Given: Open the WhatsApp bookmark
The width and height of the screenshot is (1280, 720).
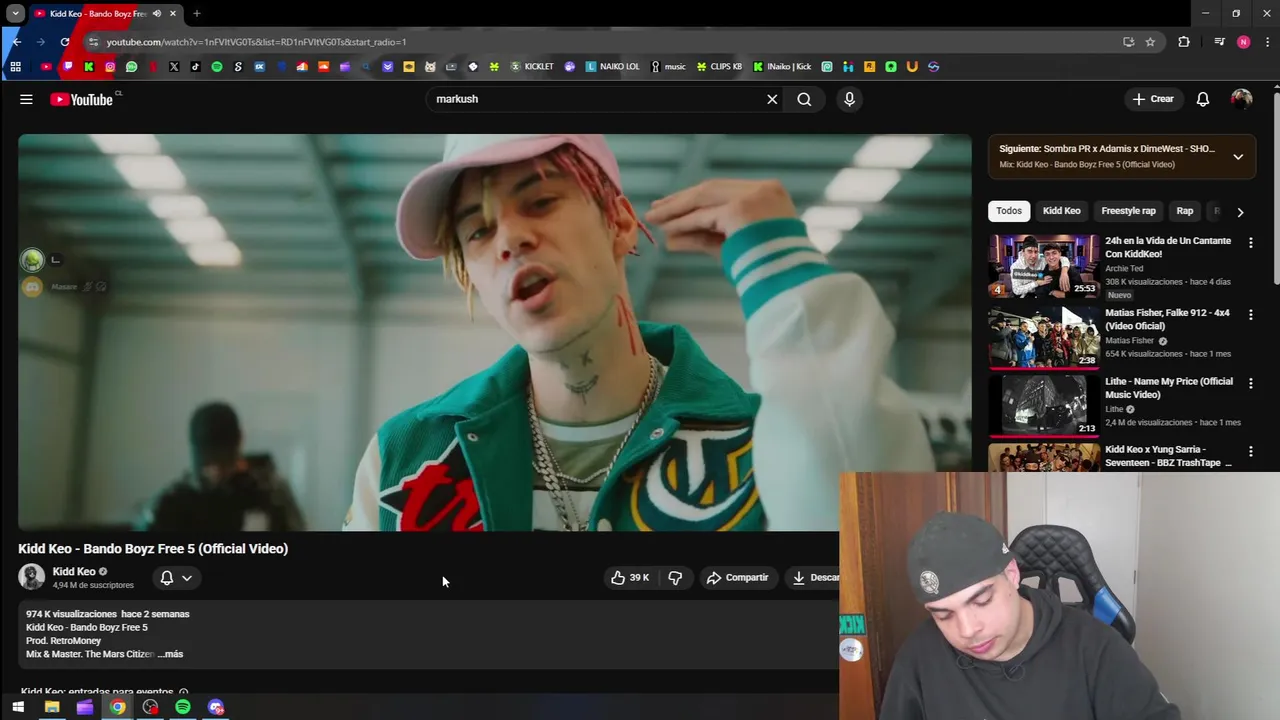Looking at the screenshot, I should [131, 67].
